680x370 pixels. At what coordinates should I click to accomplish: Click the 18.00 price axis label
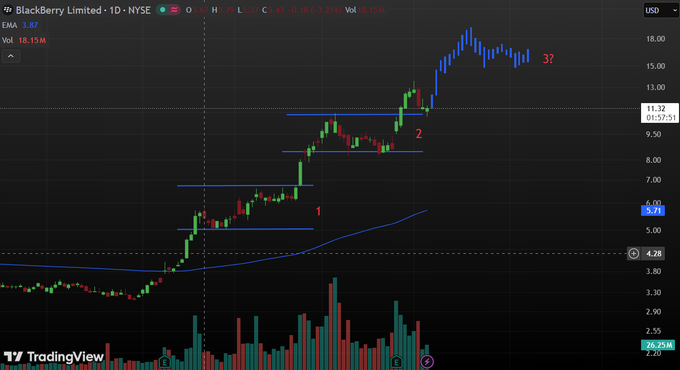tap(655, 39)
